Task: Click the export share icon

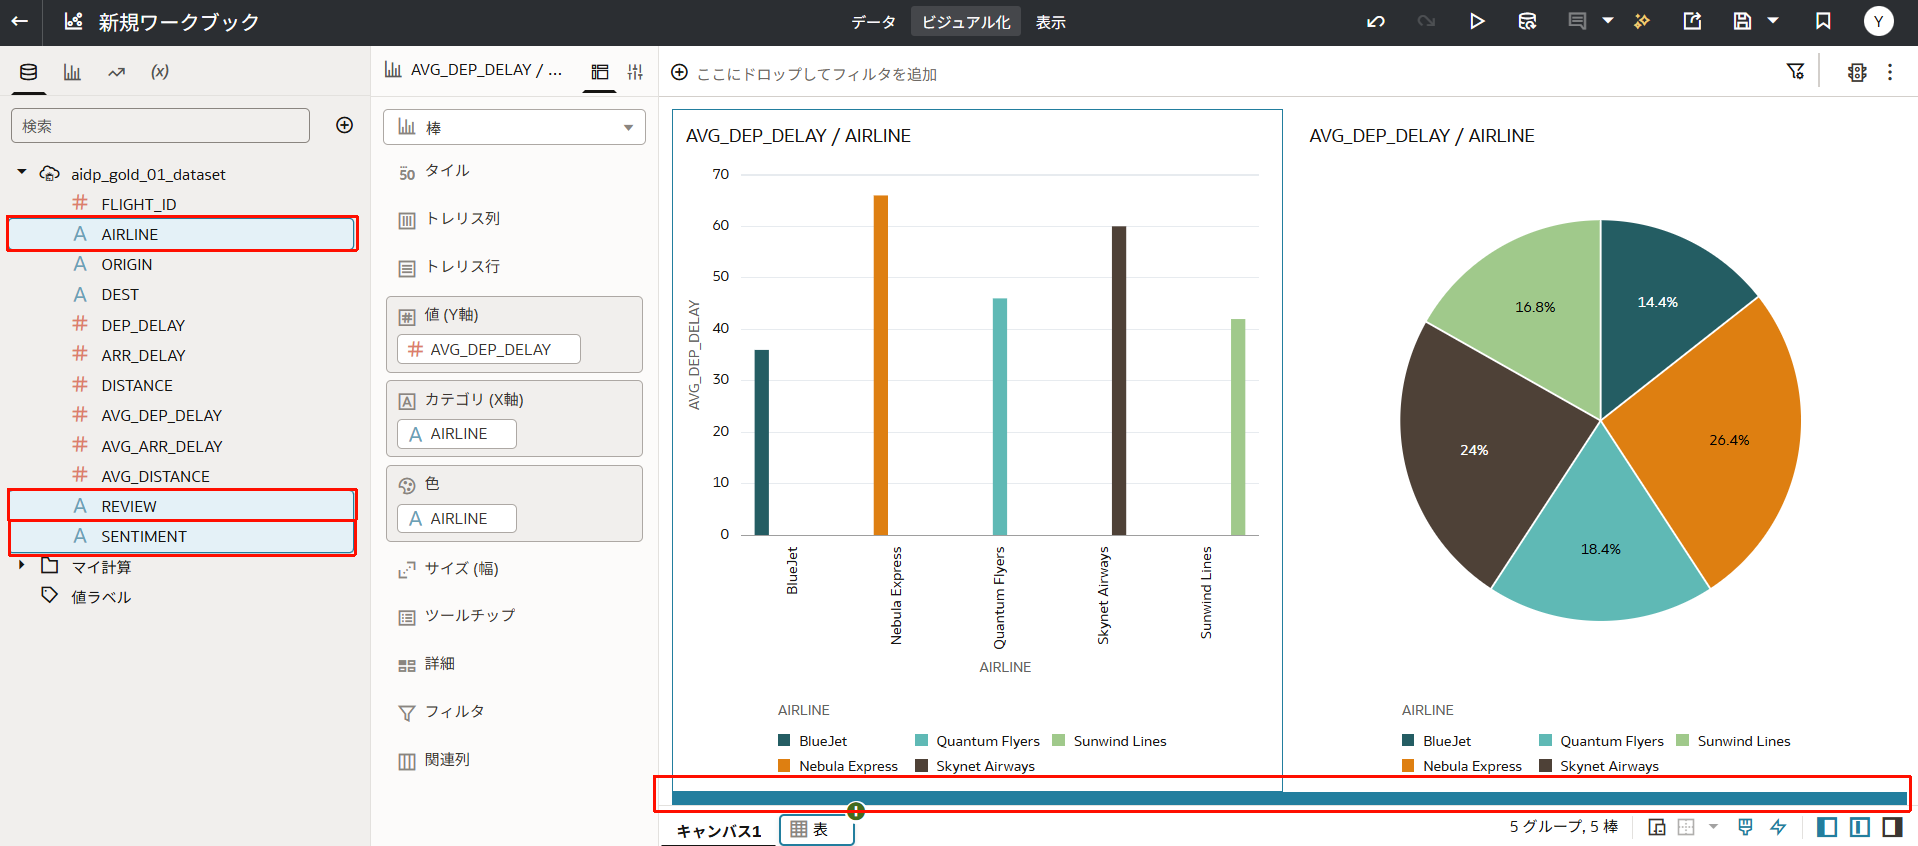Action: tap(1692, 21)
